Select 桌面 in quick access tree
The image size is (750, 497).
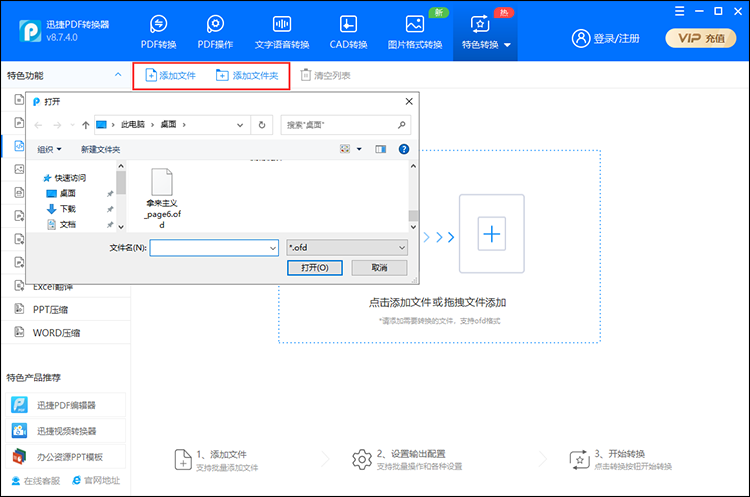point(61,193)
